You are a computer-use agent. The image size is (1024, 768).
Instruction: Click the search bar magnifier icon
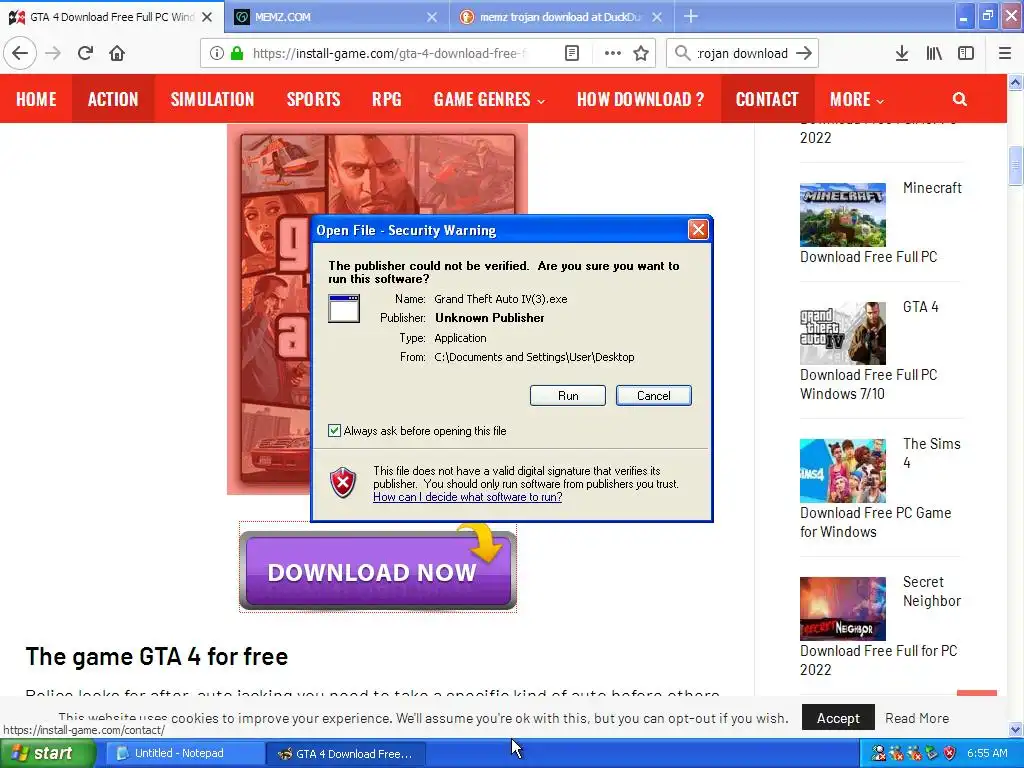(x=682, y=54)
